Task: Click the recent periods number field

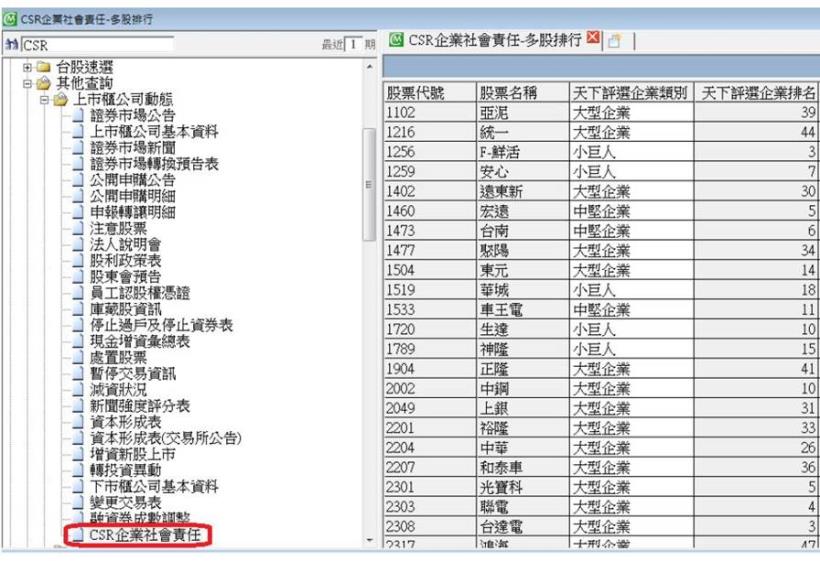Action: tap(354, 44)
